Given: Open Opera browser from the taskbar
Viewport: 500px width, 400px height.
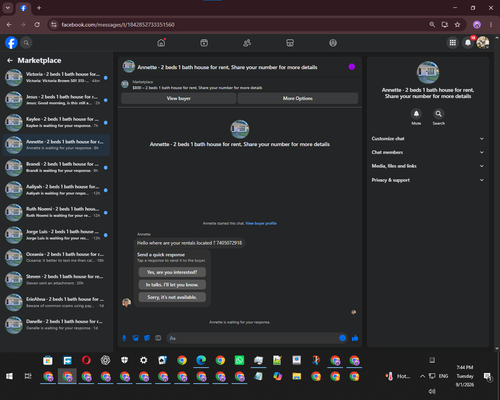Looking at the screenshot, I should point(86,360).
